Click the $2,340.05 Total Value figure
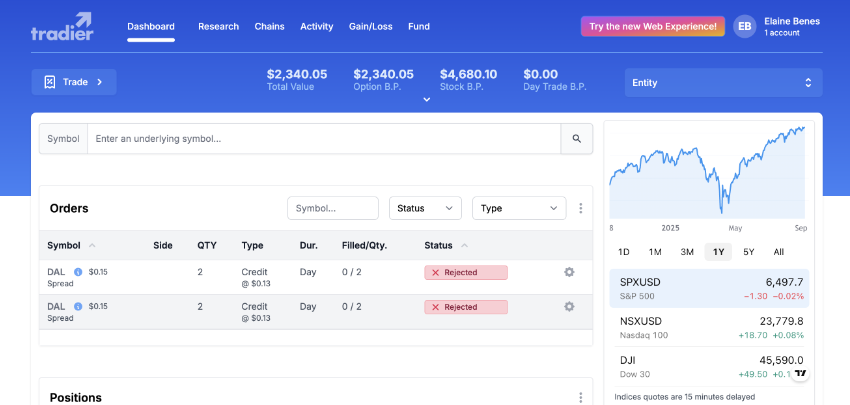This screenshot has width=850, height=405. [297, 74]
